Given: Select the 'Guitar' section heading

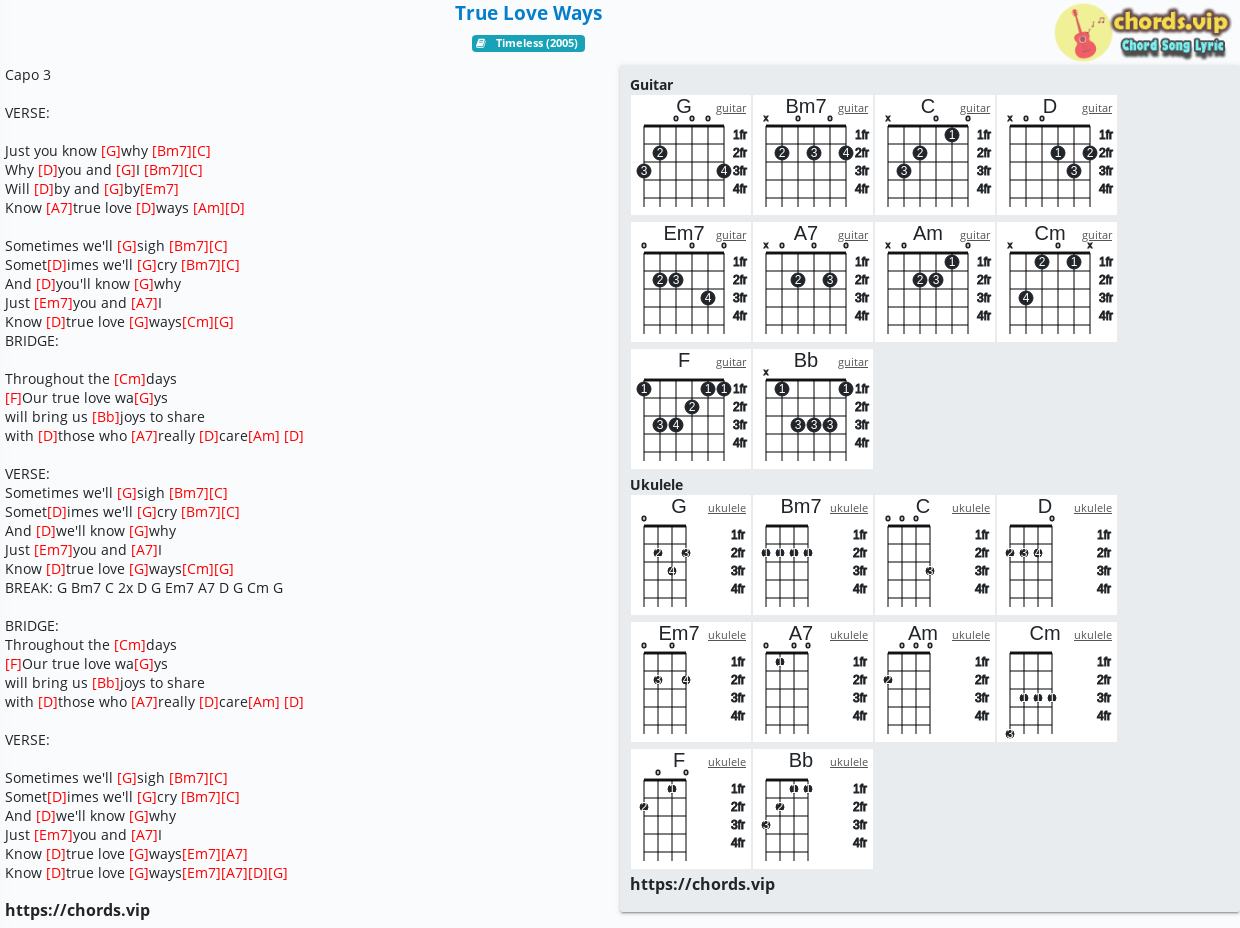Looking at the screenshot, I should [x=651, y=85].
